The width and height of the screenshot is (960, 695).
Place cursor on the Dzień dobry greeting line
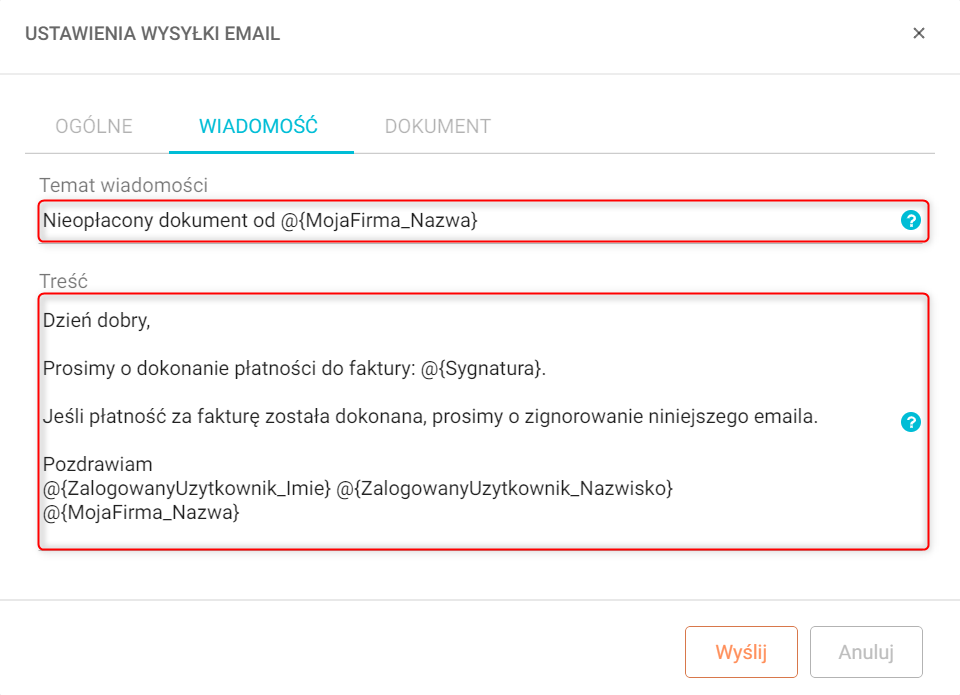coord(97,320)
